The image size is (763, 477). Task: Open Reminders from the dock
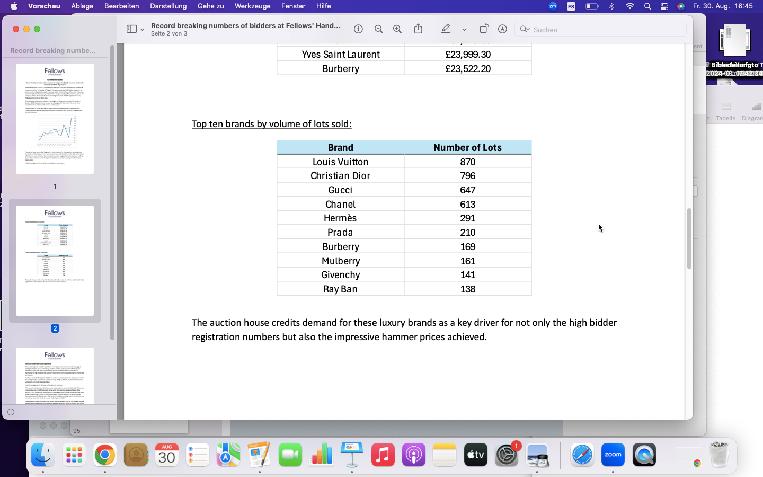point(198,455)
